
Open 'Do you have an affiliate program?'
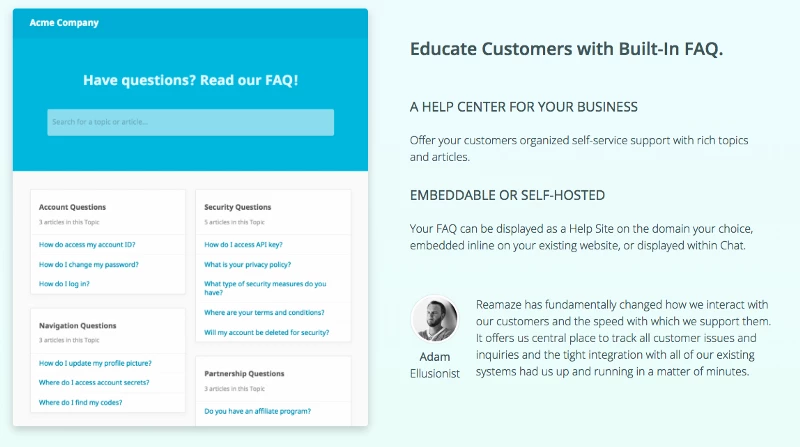pyautogui.click(x=257, y=411)
